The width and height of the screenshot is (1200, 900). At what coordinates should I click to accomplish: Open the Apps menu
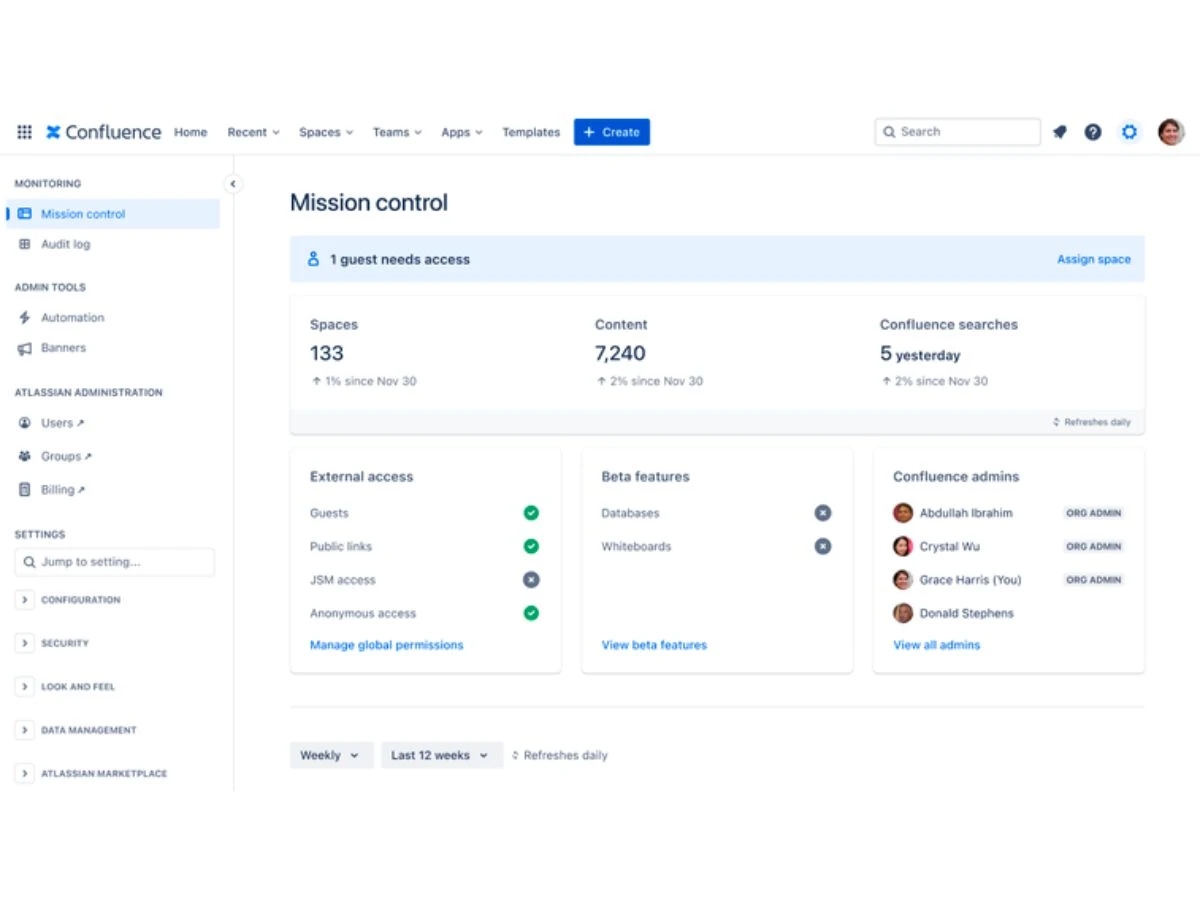462,132
